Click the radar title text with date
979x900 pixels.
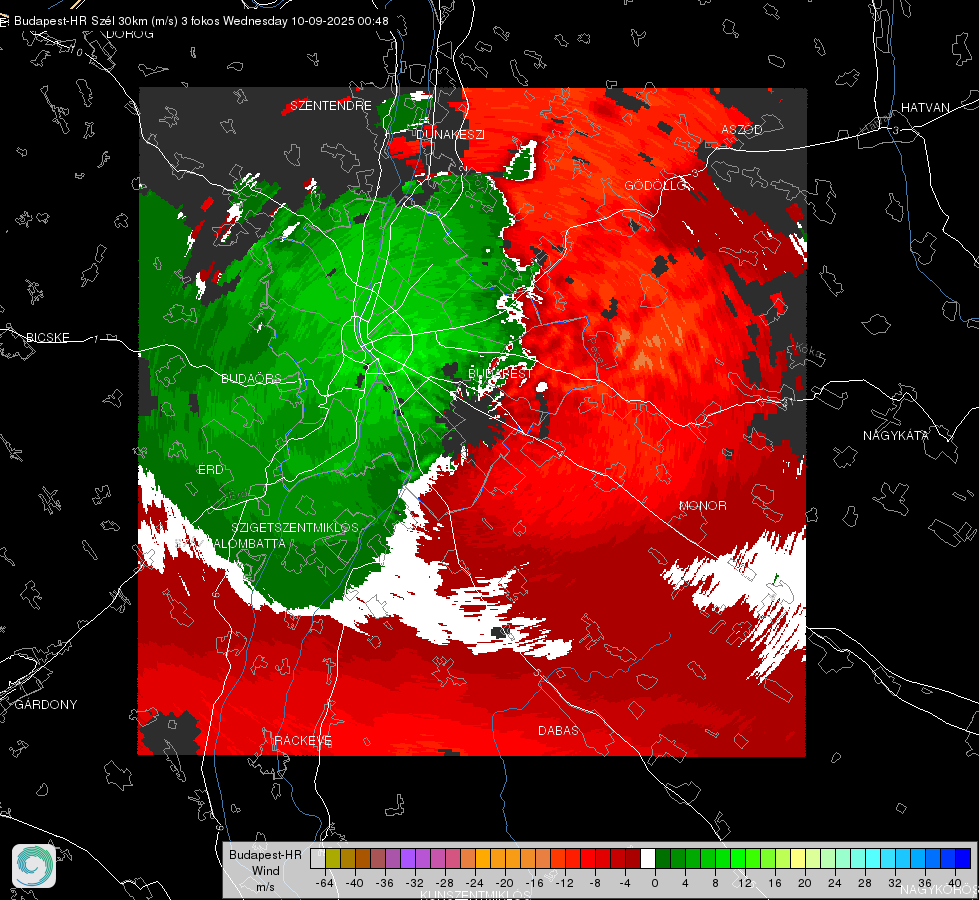point(201,21)
